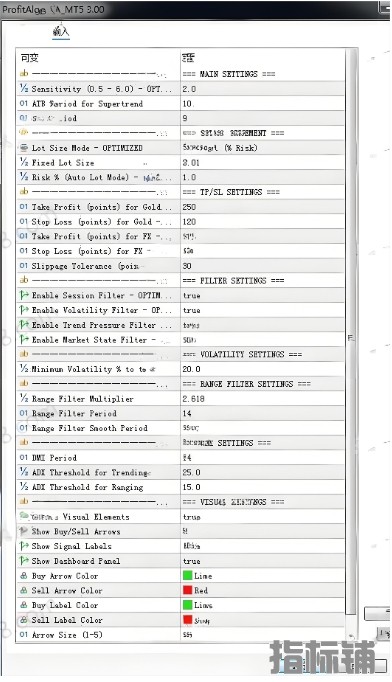The height and width of the screenshot is (682, 392).
Task: Click integer icon beside Slippage Tolerance row
Action: pyautogui.click(x=24, y=266)
